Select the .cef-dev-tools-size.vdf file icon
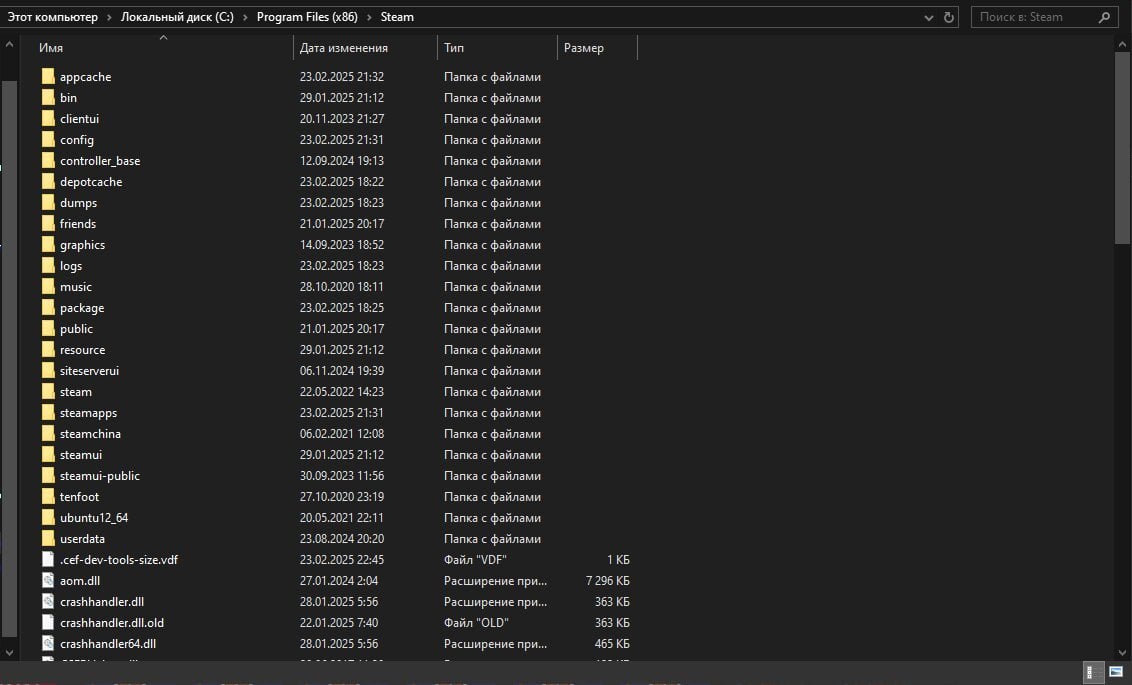The width and height of the screenshot is (1132, 685). pos(48,559)
